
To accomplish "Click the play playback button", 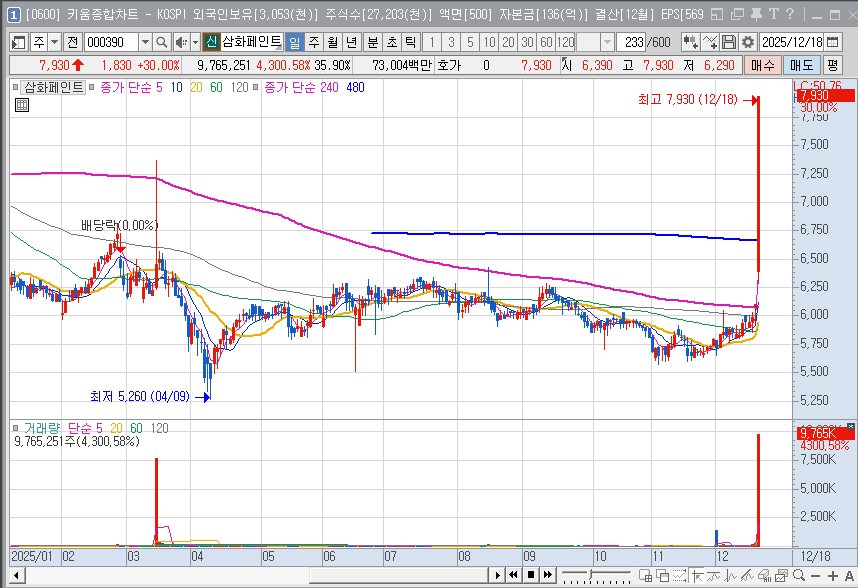I will tap(497, 575).
